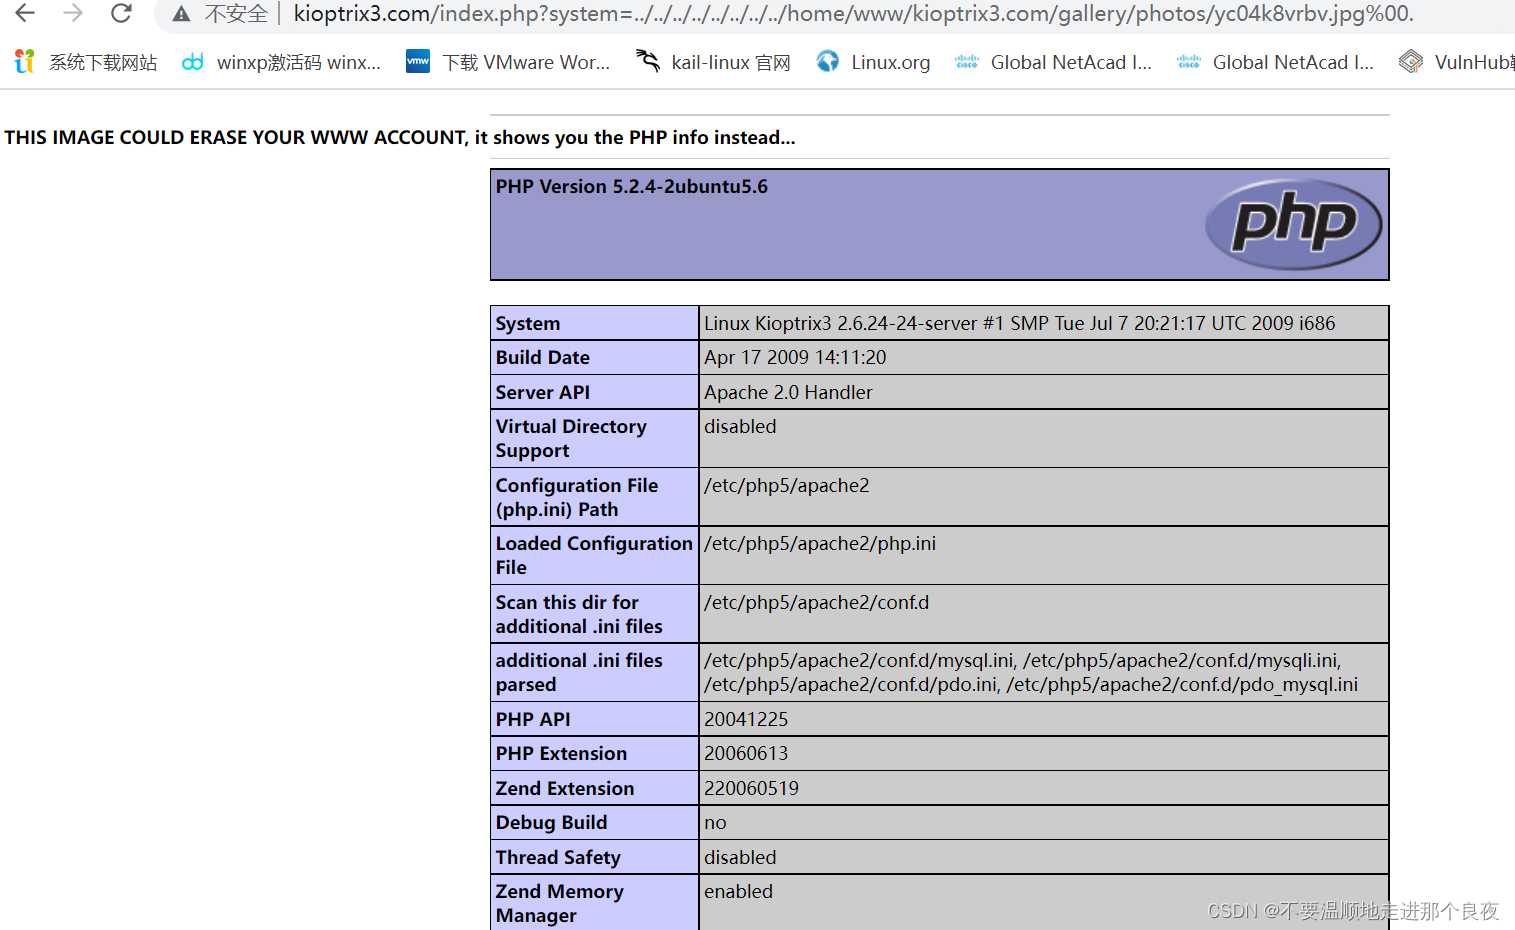Click the Debug Build label
This screenshot has height=930, width=1515.
(551, 823)
